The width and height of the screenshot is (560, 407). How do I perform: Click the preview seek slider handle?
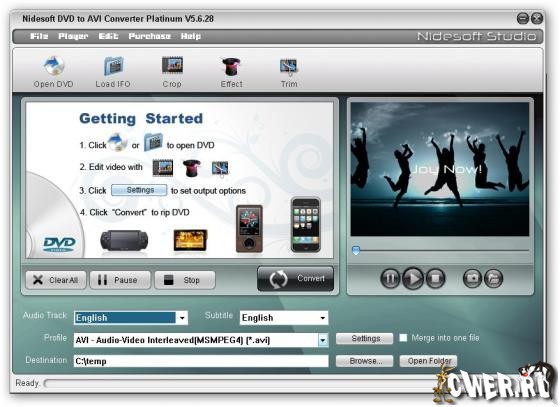(x=356, y=250)
